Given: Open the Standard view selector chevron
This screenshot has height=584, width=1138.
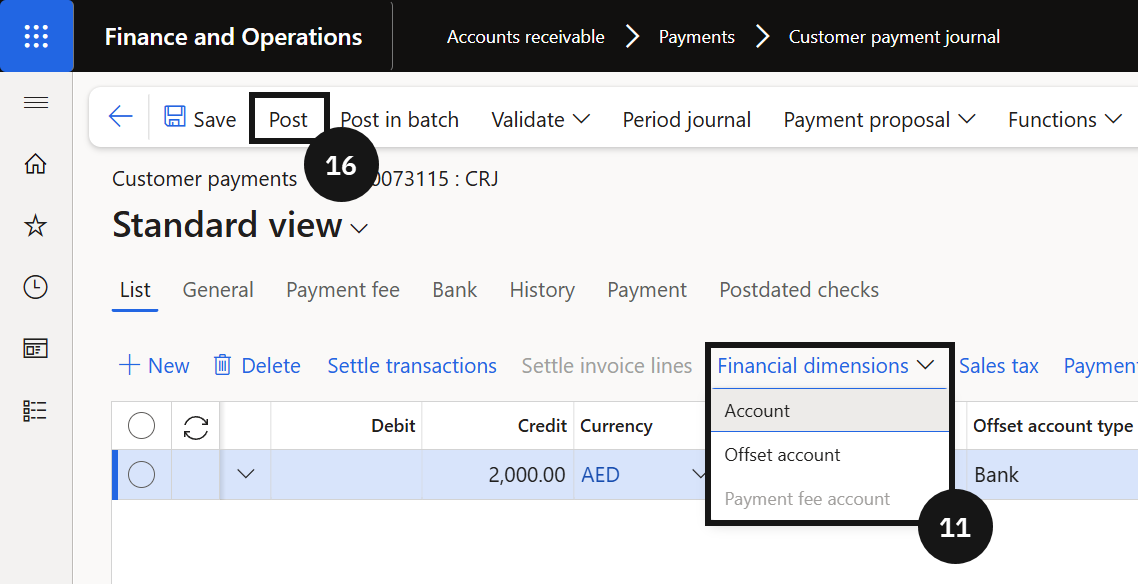Looking at the screenshot, I should click(x=359, y=229).
